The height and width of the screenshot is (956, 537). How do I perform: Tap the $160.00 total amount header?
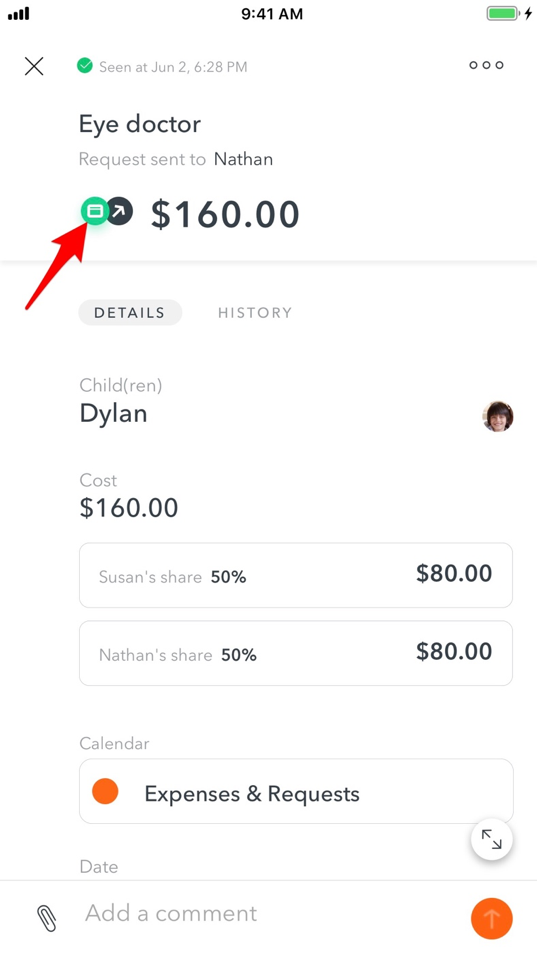click(225, 214)
